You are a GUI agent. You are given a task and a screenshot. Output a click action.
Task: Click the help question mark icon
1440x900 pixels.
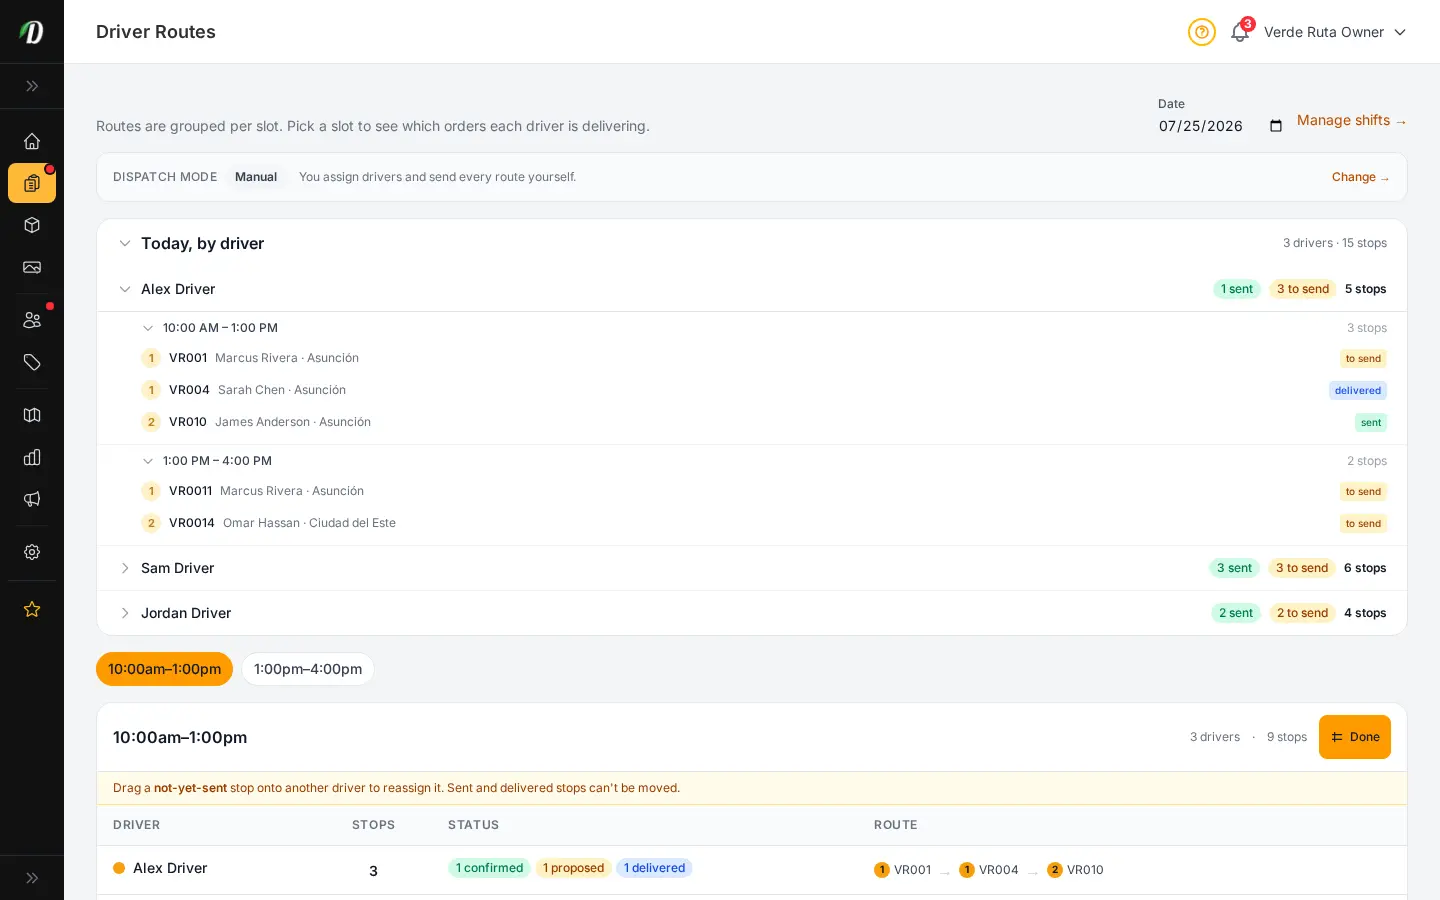pyautogui.click(x=1202, y=32)
